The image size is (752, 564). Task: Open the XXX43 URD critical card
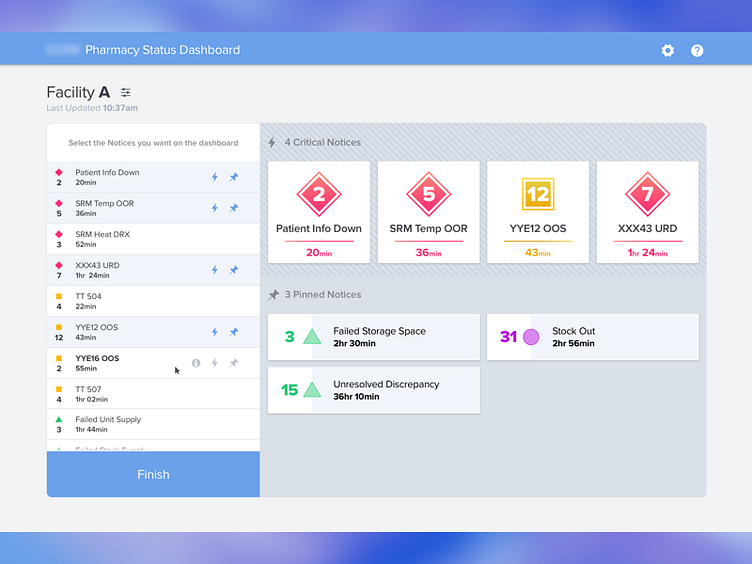pos(647,212)
